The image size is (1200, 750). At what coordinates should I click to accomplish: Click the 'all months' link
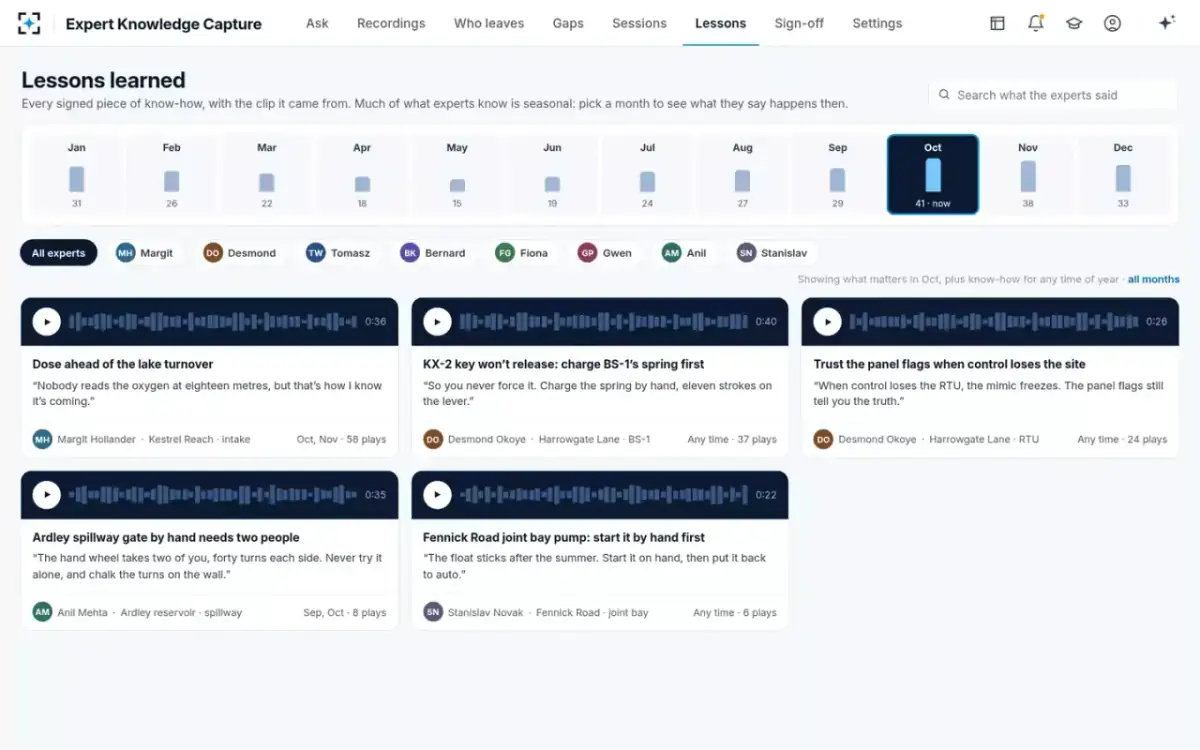[1154, 279]
